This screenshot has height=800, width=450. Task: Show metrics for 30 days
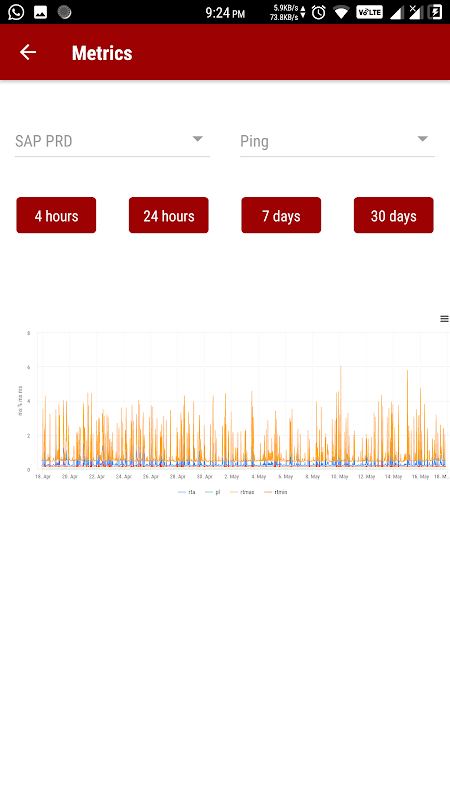(x=393, y=215)
